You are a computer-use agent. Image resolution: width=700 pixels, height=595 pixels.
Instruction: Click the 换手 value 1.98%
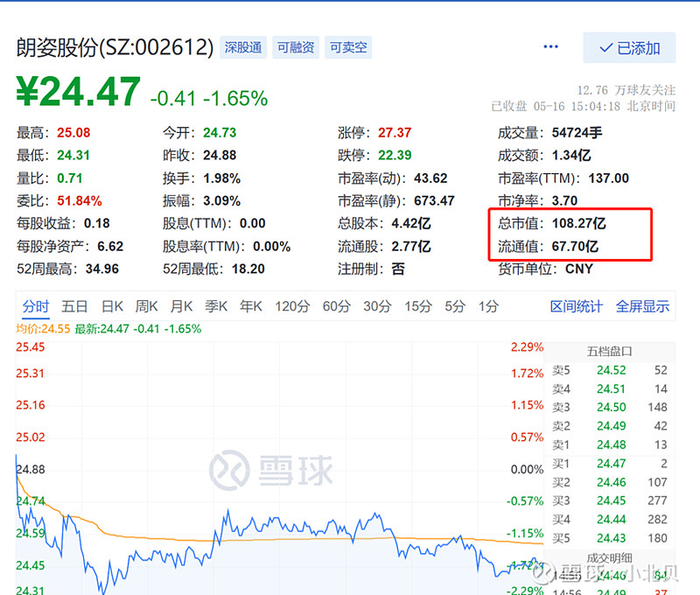click(x=222, y=179)
